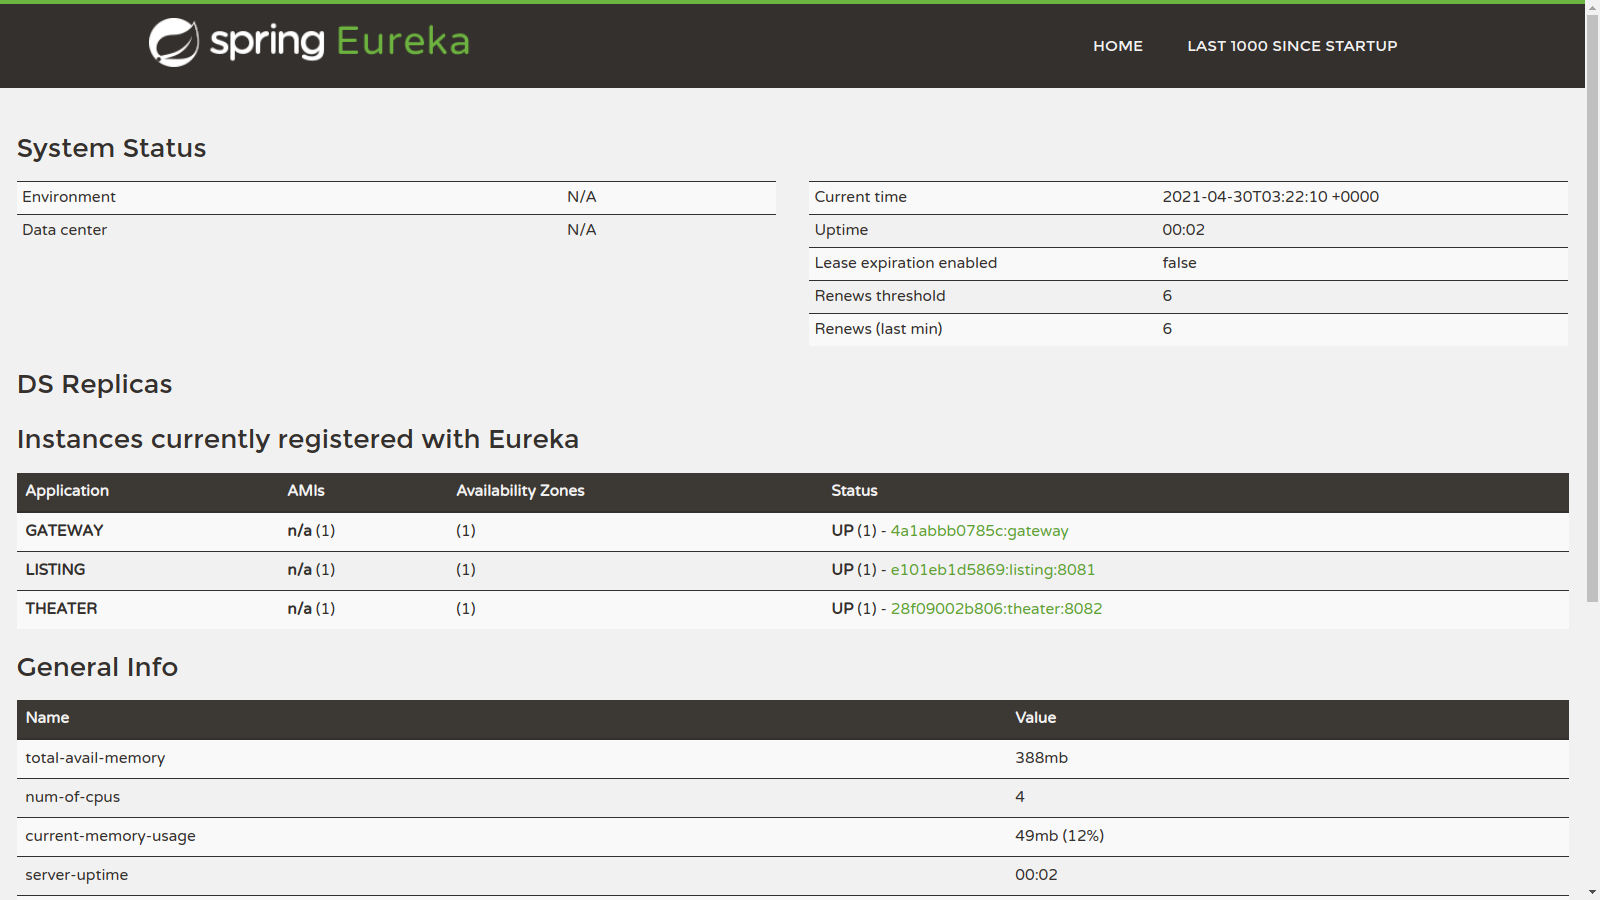1600x900 pixels.
Task: Click the System Status heading
Action: [x=111, y=148]
